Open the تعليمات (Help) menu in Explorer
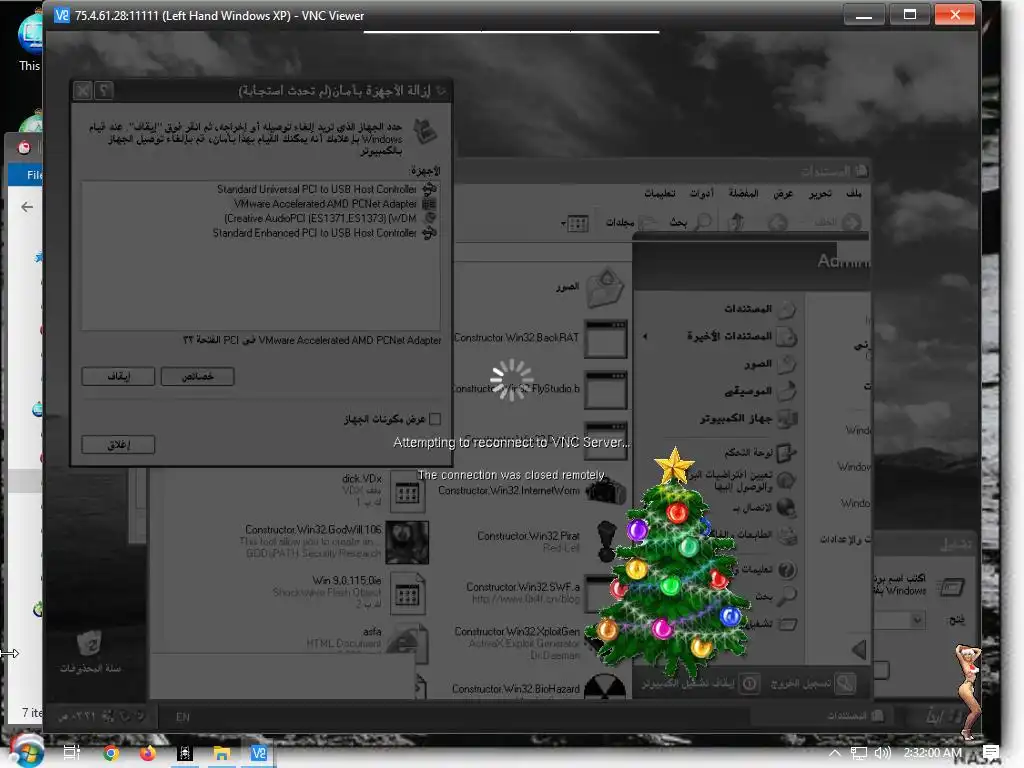Screen dimensions: 1024x768 660,193
